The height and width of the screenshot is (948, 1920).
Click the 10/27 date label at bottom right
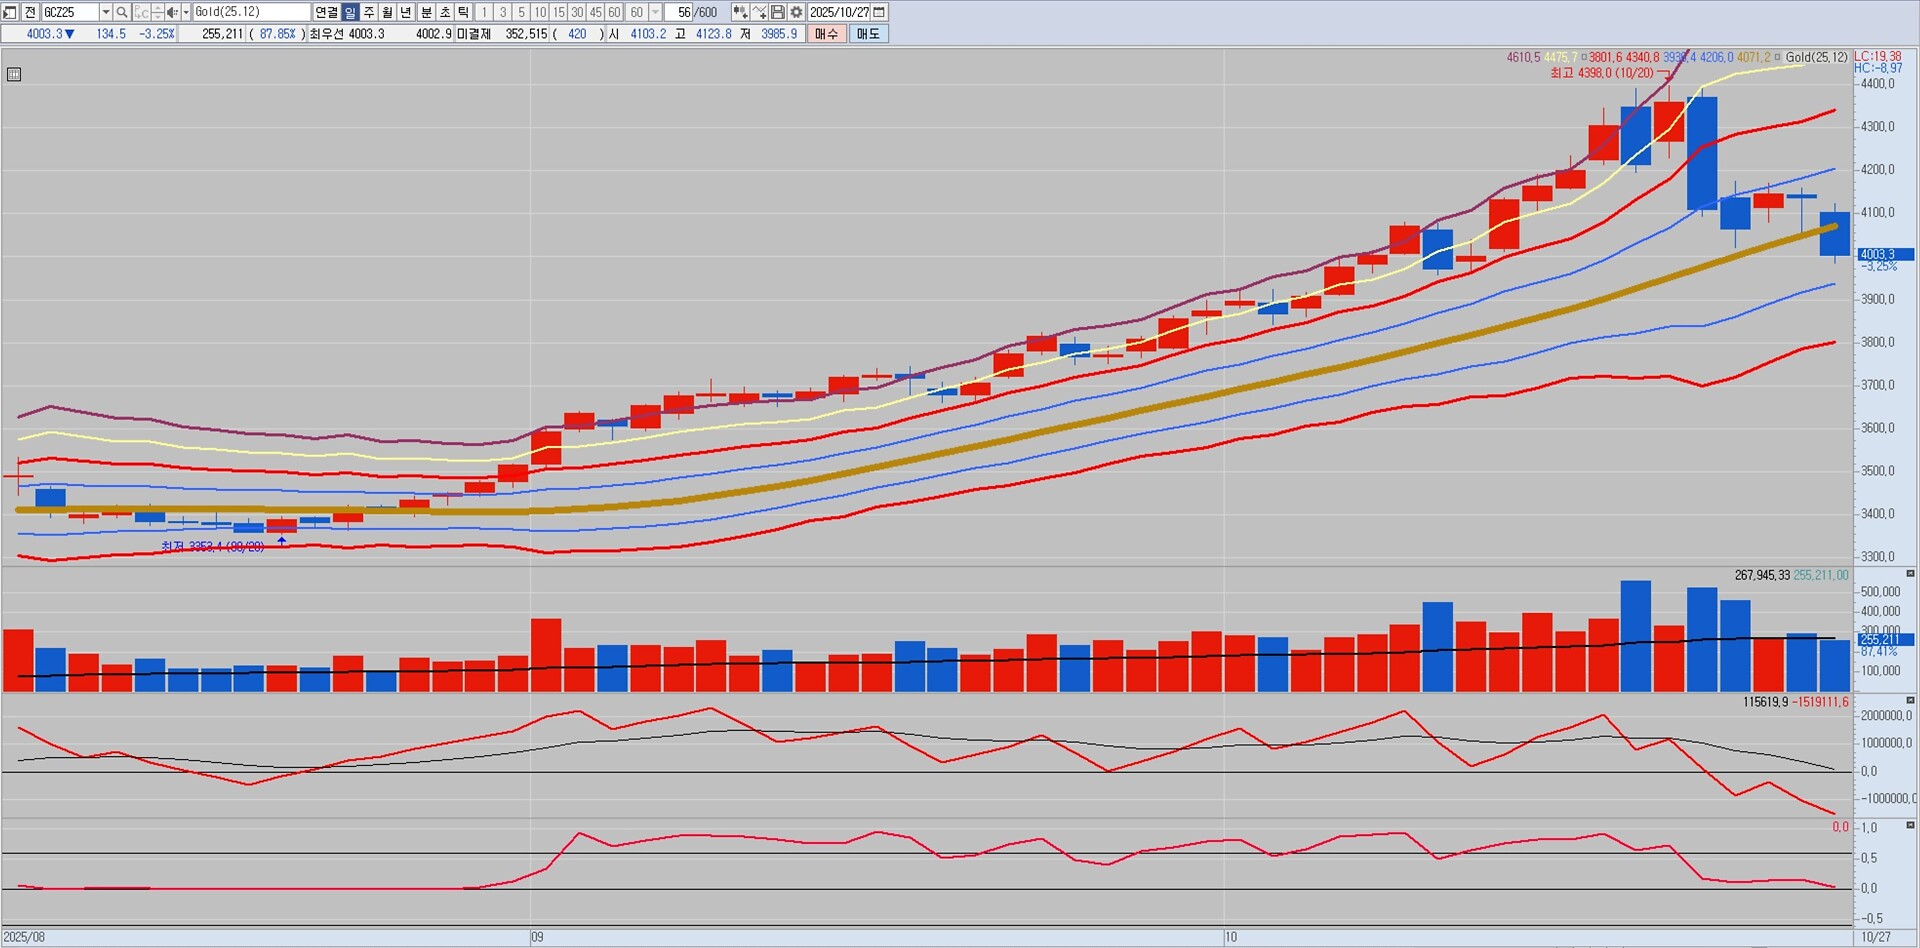click(x=1876, y=937)
